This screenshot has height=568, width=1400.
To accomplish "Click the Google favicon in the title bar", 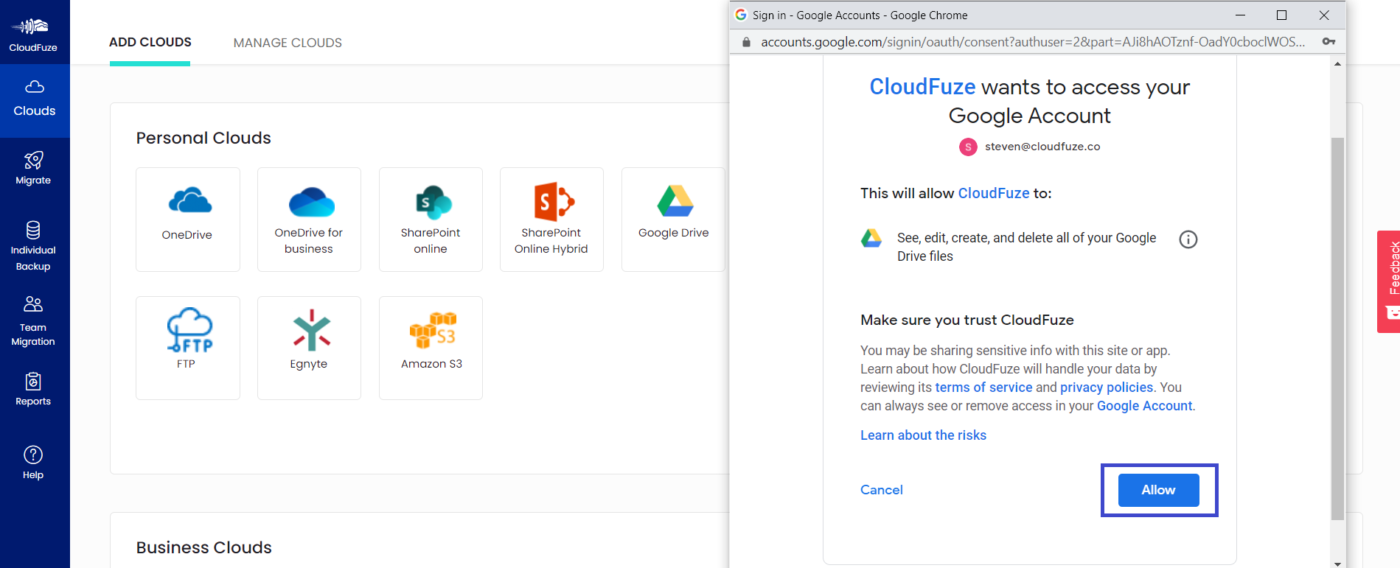I will pos(741,15).
